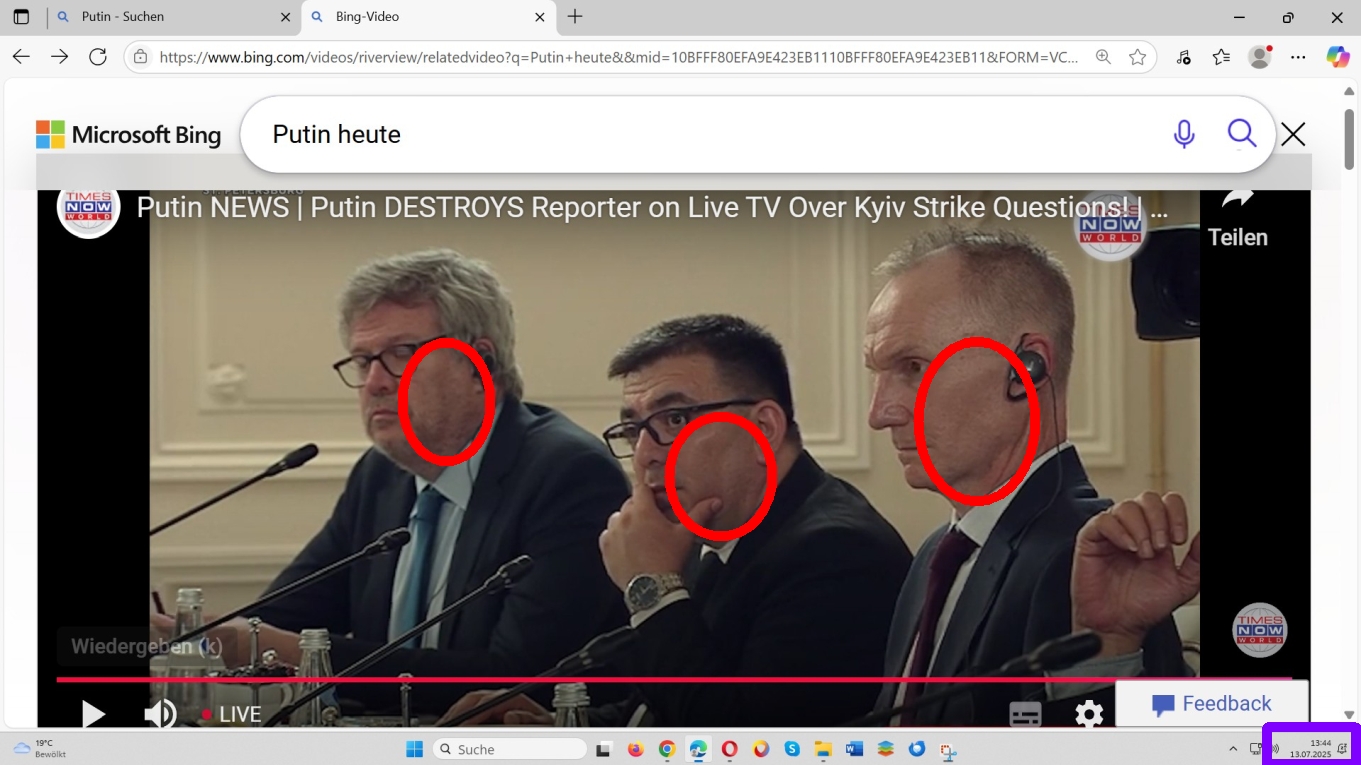Play the video with the play button
This screenshot has width=1361, height=765.
tap(93, 713)
